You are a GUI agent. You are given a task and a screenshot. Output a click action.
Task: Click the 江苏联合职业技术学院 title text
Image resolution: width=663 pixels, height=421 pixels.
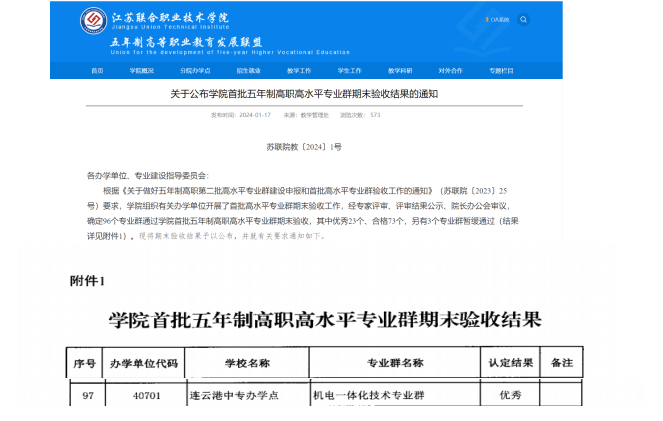(x=170, y=17)
